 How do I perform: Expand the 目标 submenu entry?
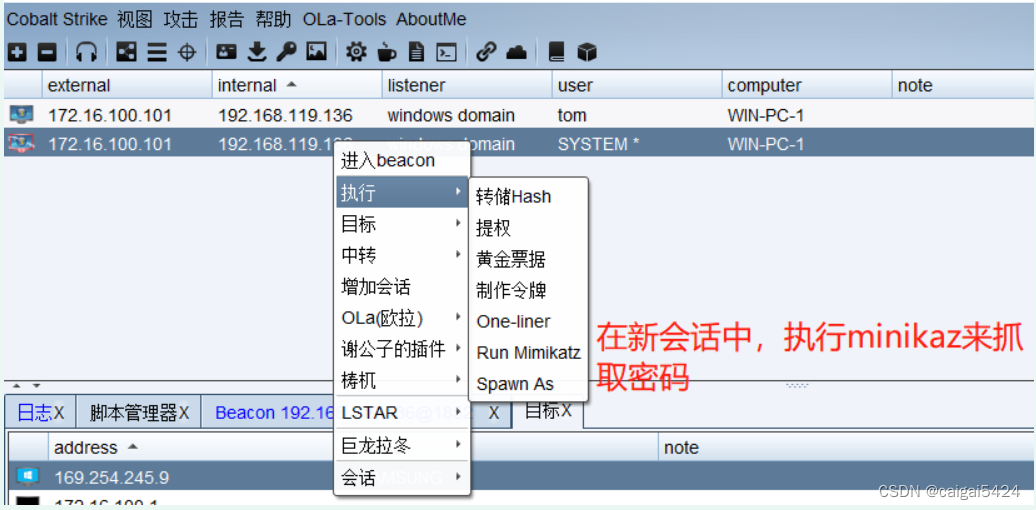(x=402, y=224)
